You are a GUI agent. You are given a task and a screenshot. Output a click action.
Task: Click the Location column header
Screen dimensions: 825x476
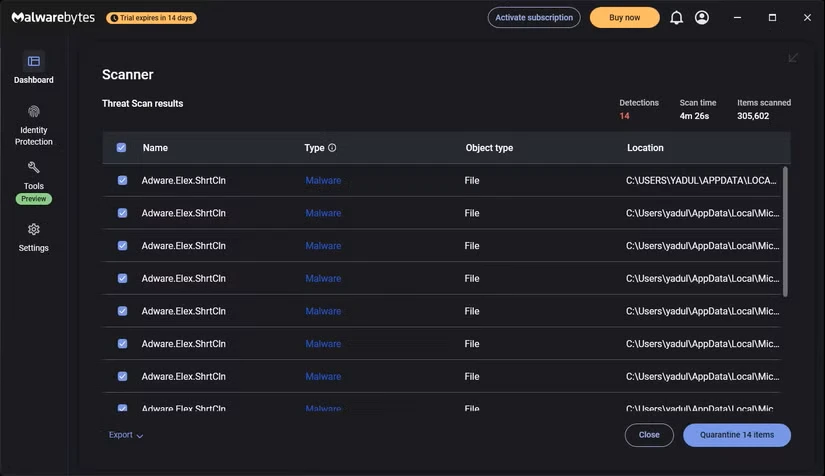click(x=645, y=148)
